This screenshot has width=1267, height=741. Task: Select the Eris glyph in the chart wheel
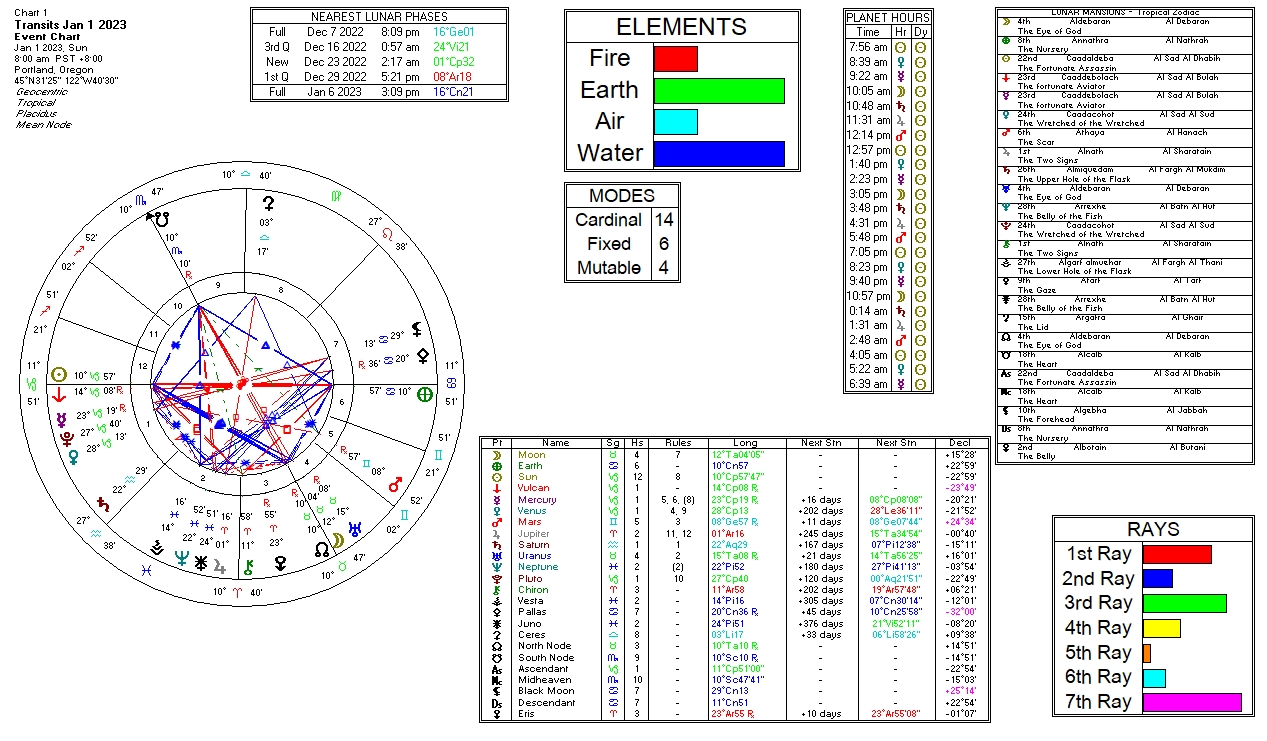pyautogui.click(x=281, y=563)
